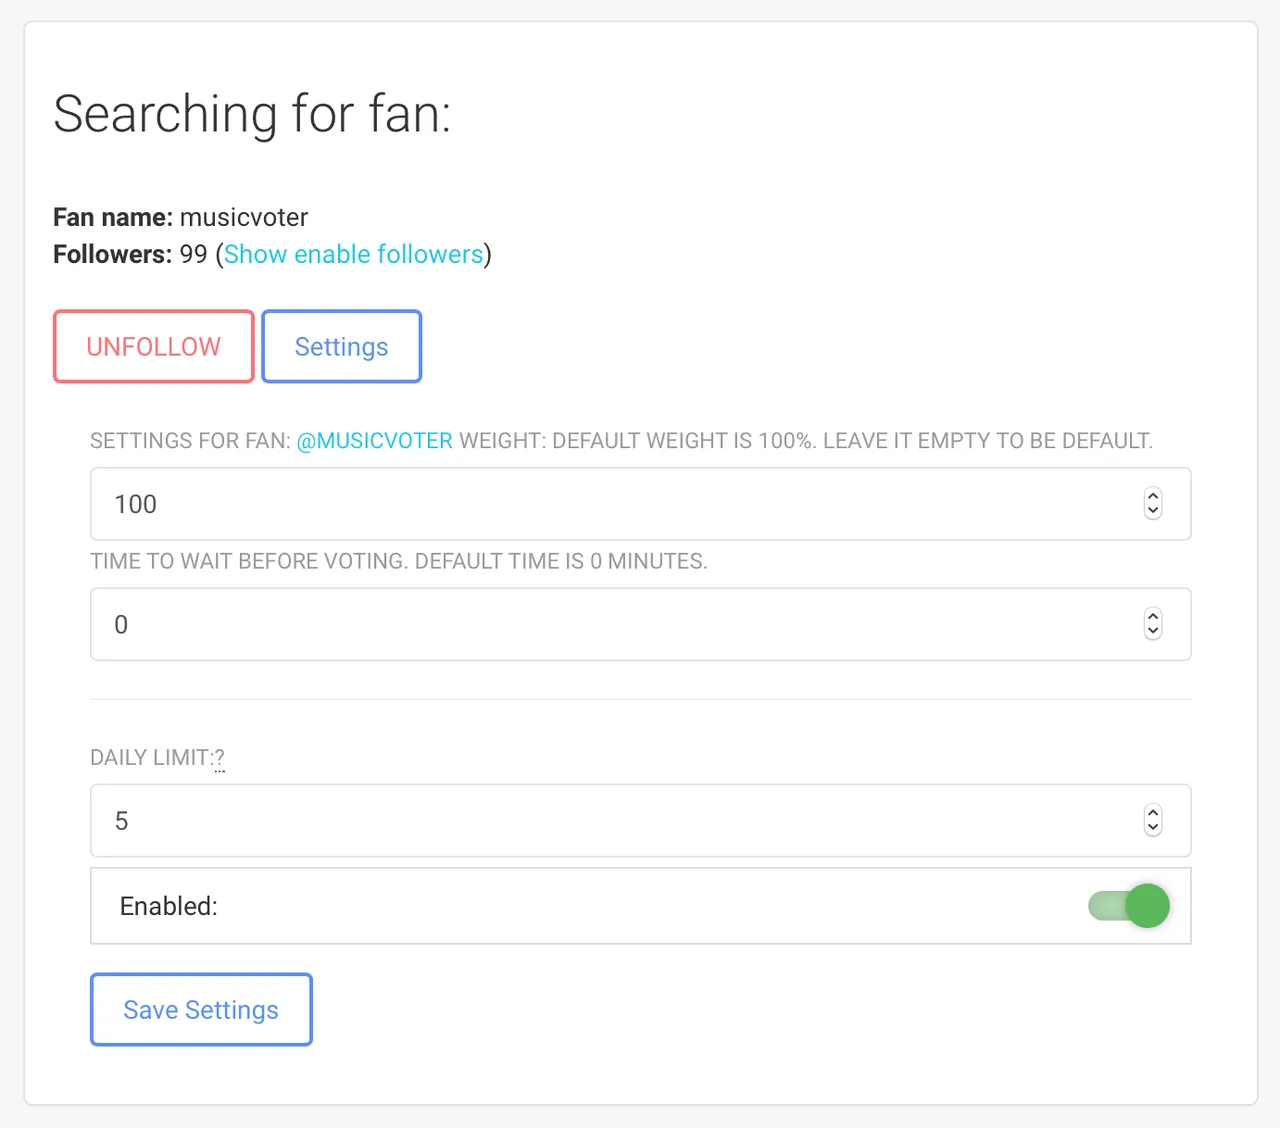Click the Enabled: label text
Viewport: 1280px width, 1128px height.
[x=169, y=906]
